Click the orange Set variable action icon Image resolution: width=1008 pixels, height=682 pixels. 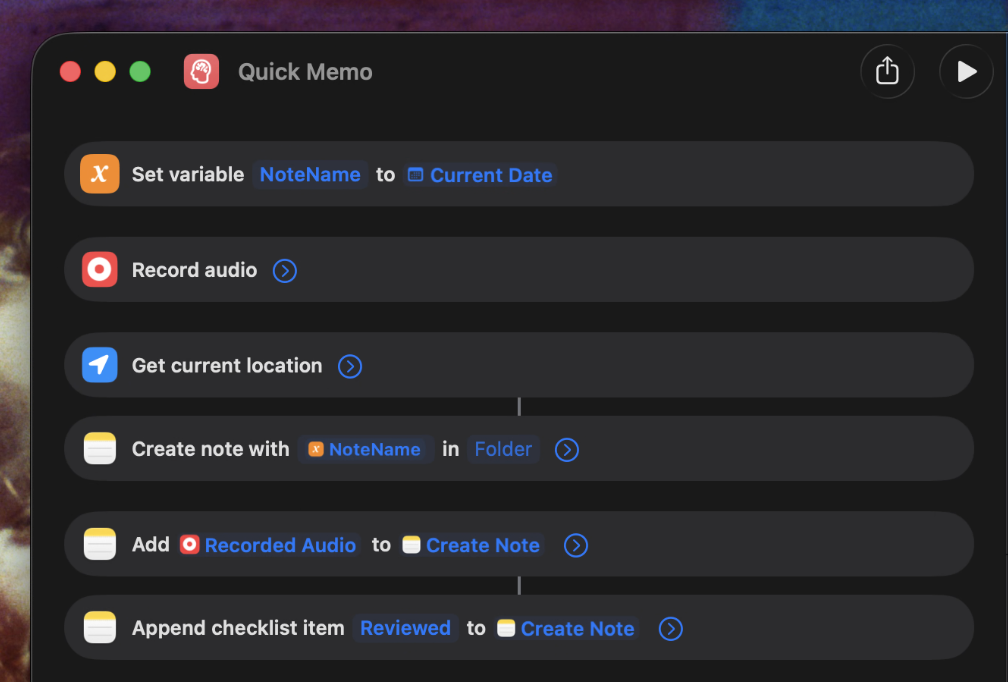click(x=100, y=174)
